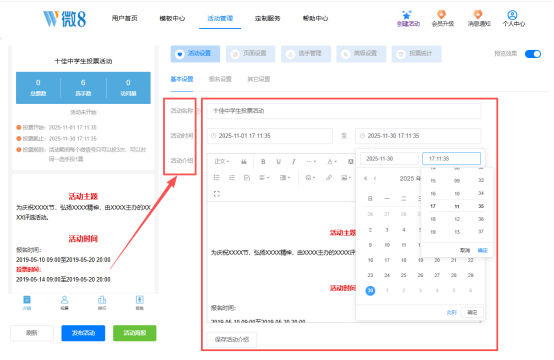554x360 pixels.
Task: Click the 刷新 refresh button
Action: (x=32, y=333)
